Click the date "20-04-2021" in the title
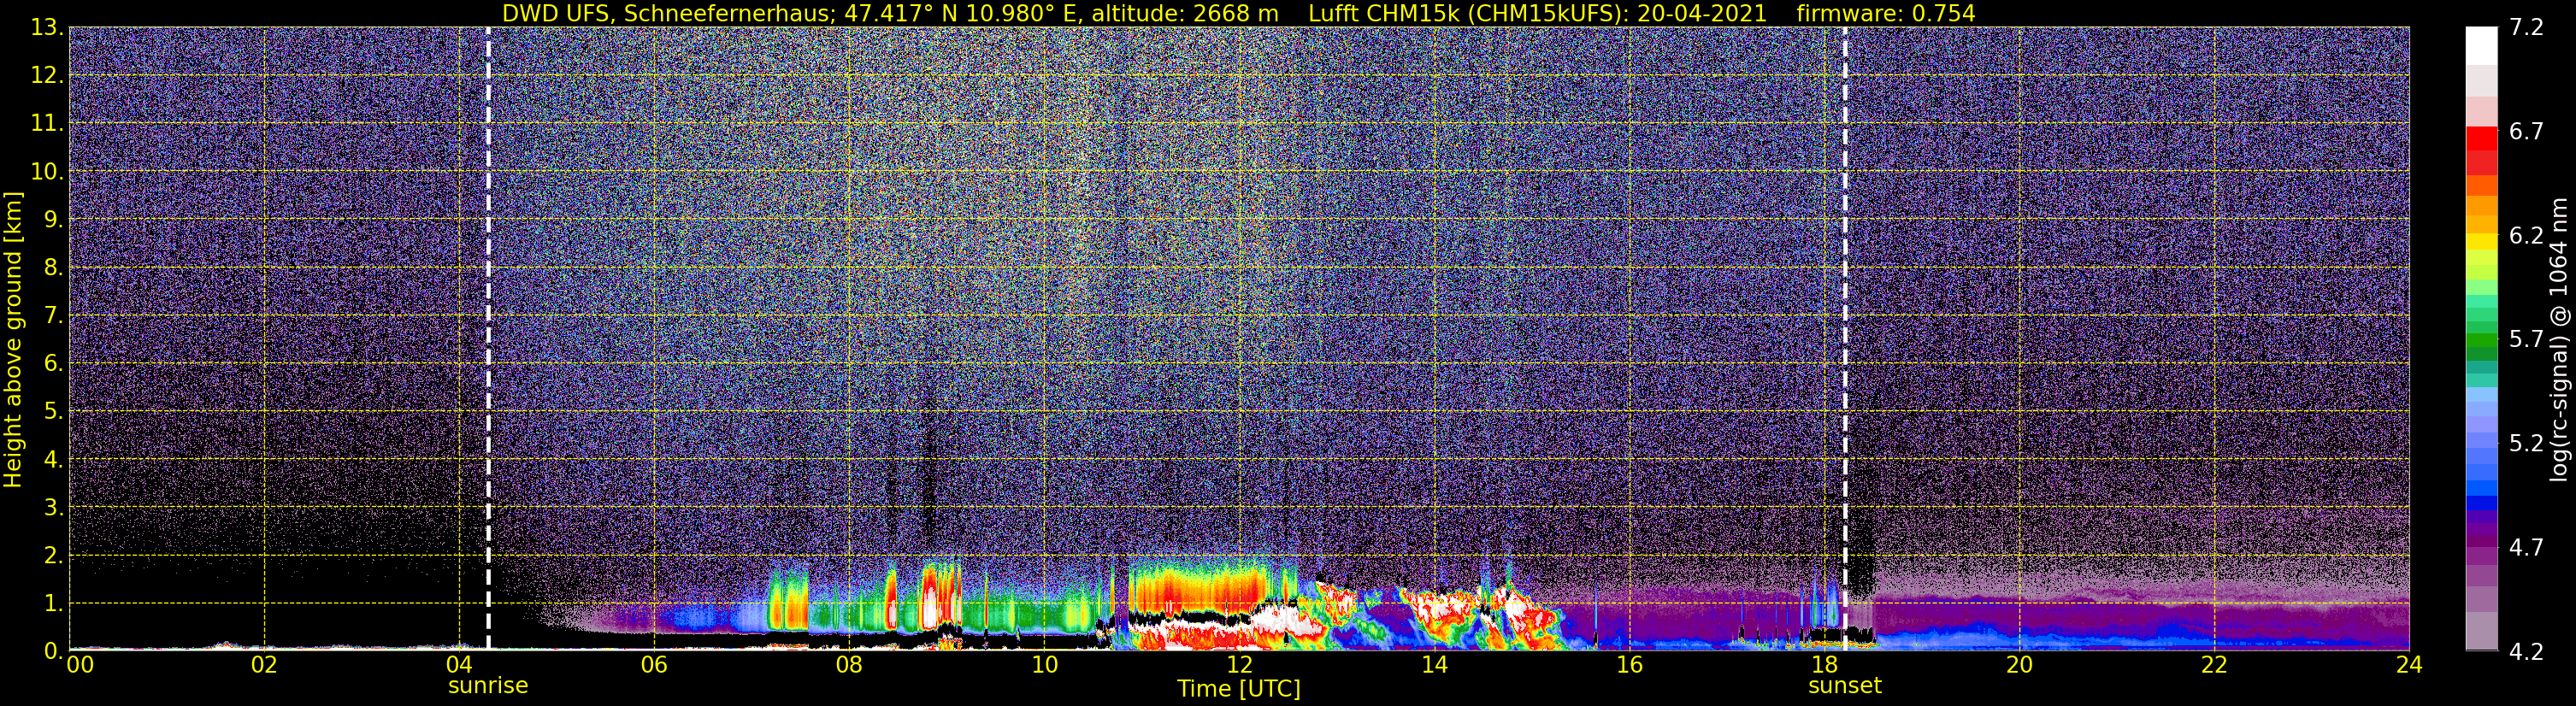The height and width of the screenshot is (706, 2576). [x=1703, y=14]
